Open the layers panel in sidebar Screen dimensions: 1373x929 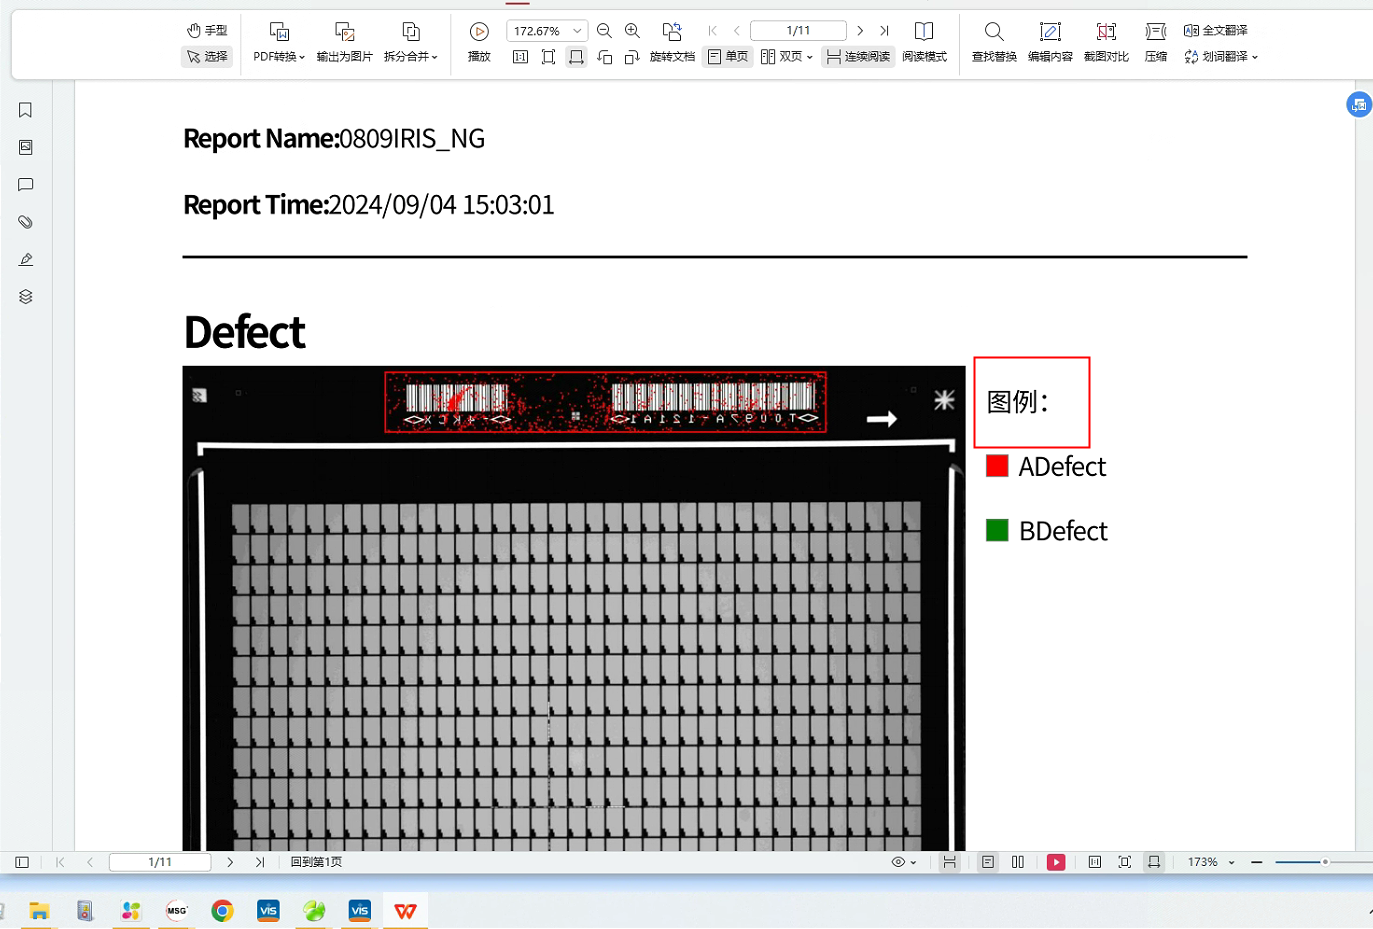pyautogui.click(x=26, y=297)
